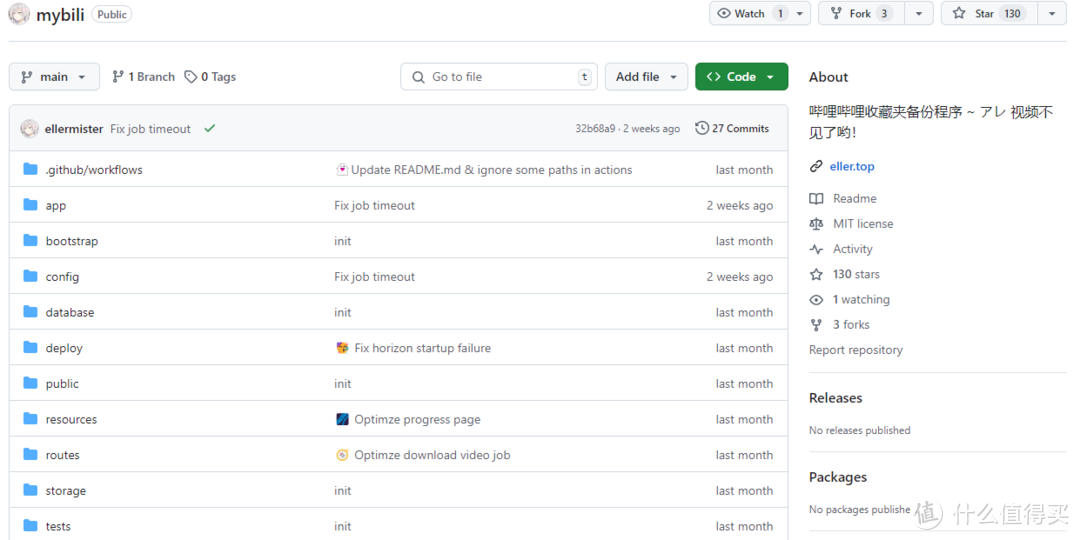The image size is (1080, 540).
Task: Expand the Fork options arrow
Action: pos(918,14)
